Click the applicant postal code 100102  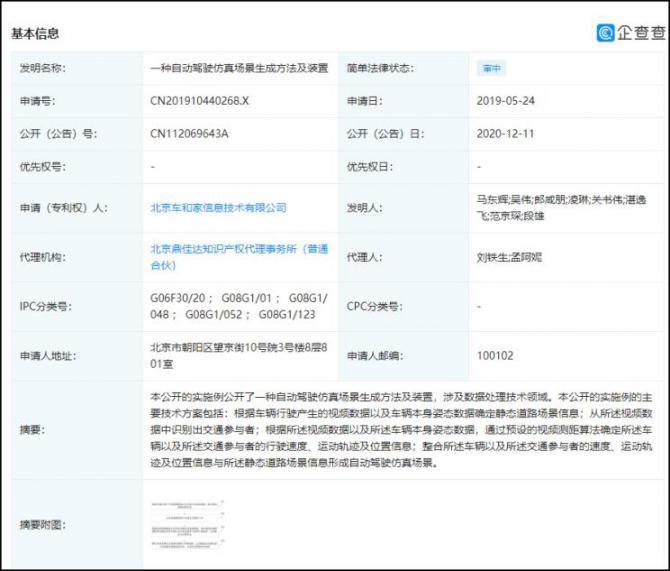pos(495,355)
